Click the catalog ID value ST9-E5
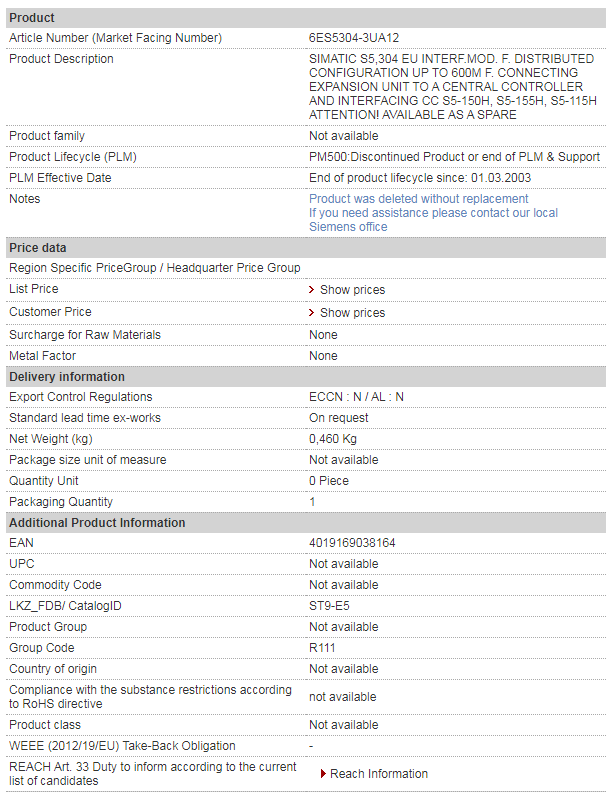 tap(328, 606)
